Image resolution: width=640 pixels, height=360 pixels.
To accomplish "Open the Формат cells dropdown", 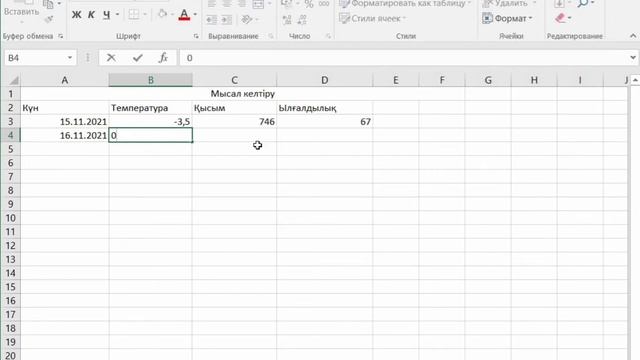I will (x=507, y=18).
